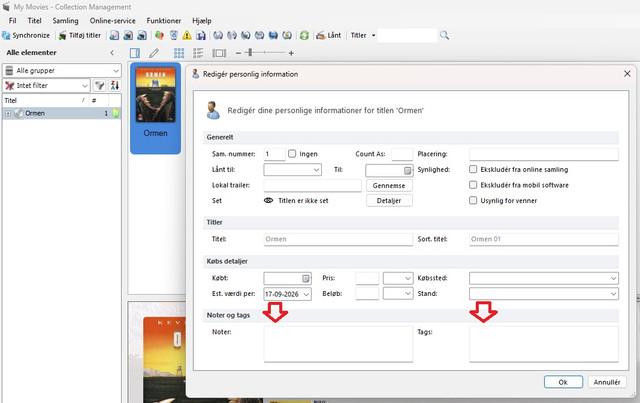
Task: Collapse the Alle elementer panel with the chevron
Action: [x=112, y=53]
